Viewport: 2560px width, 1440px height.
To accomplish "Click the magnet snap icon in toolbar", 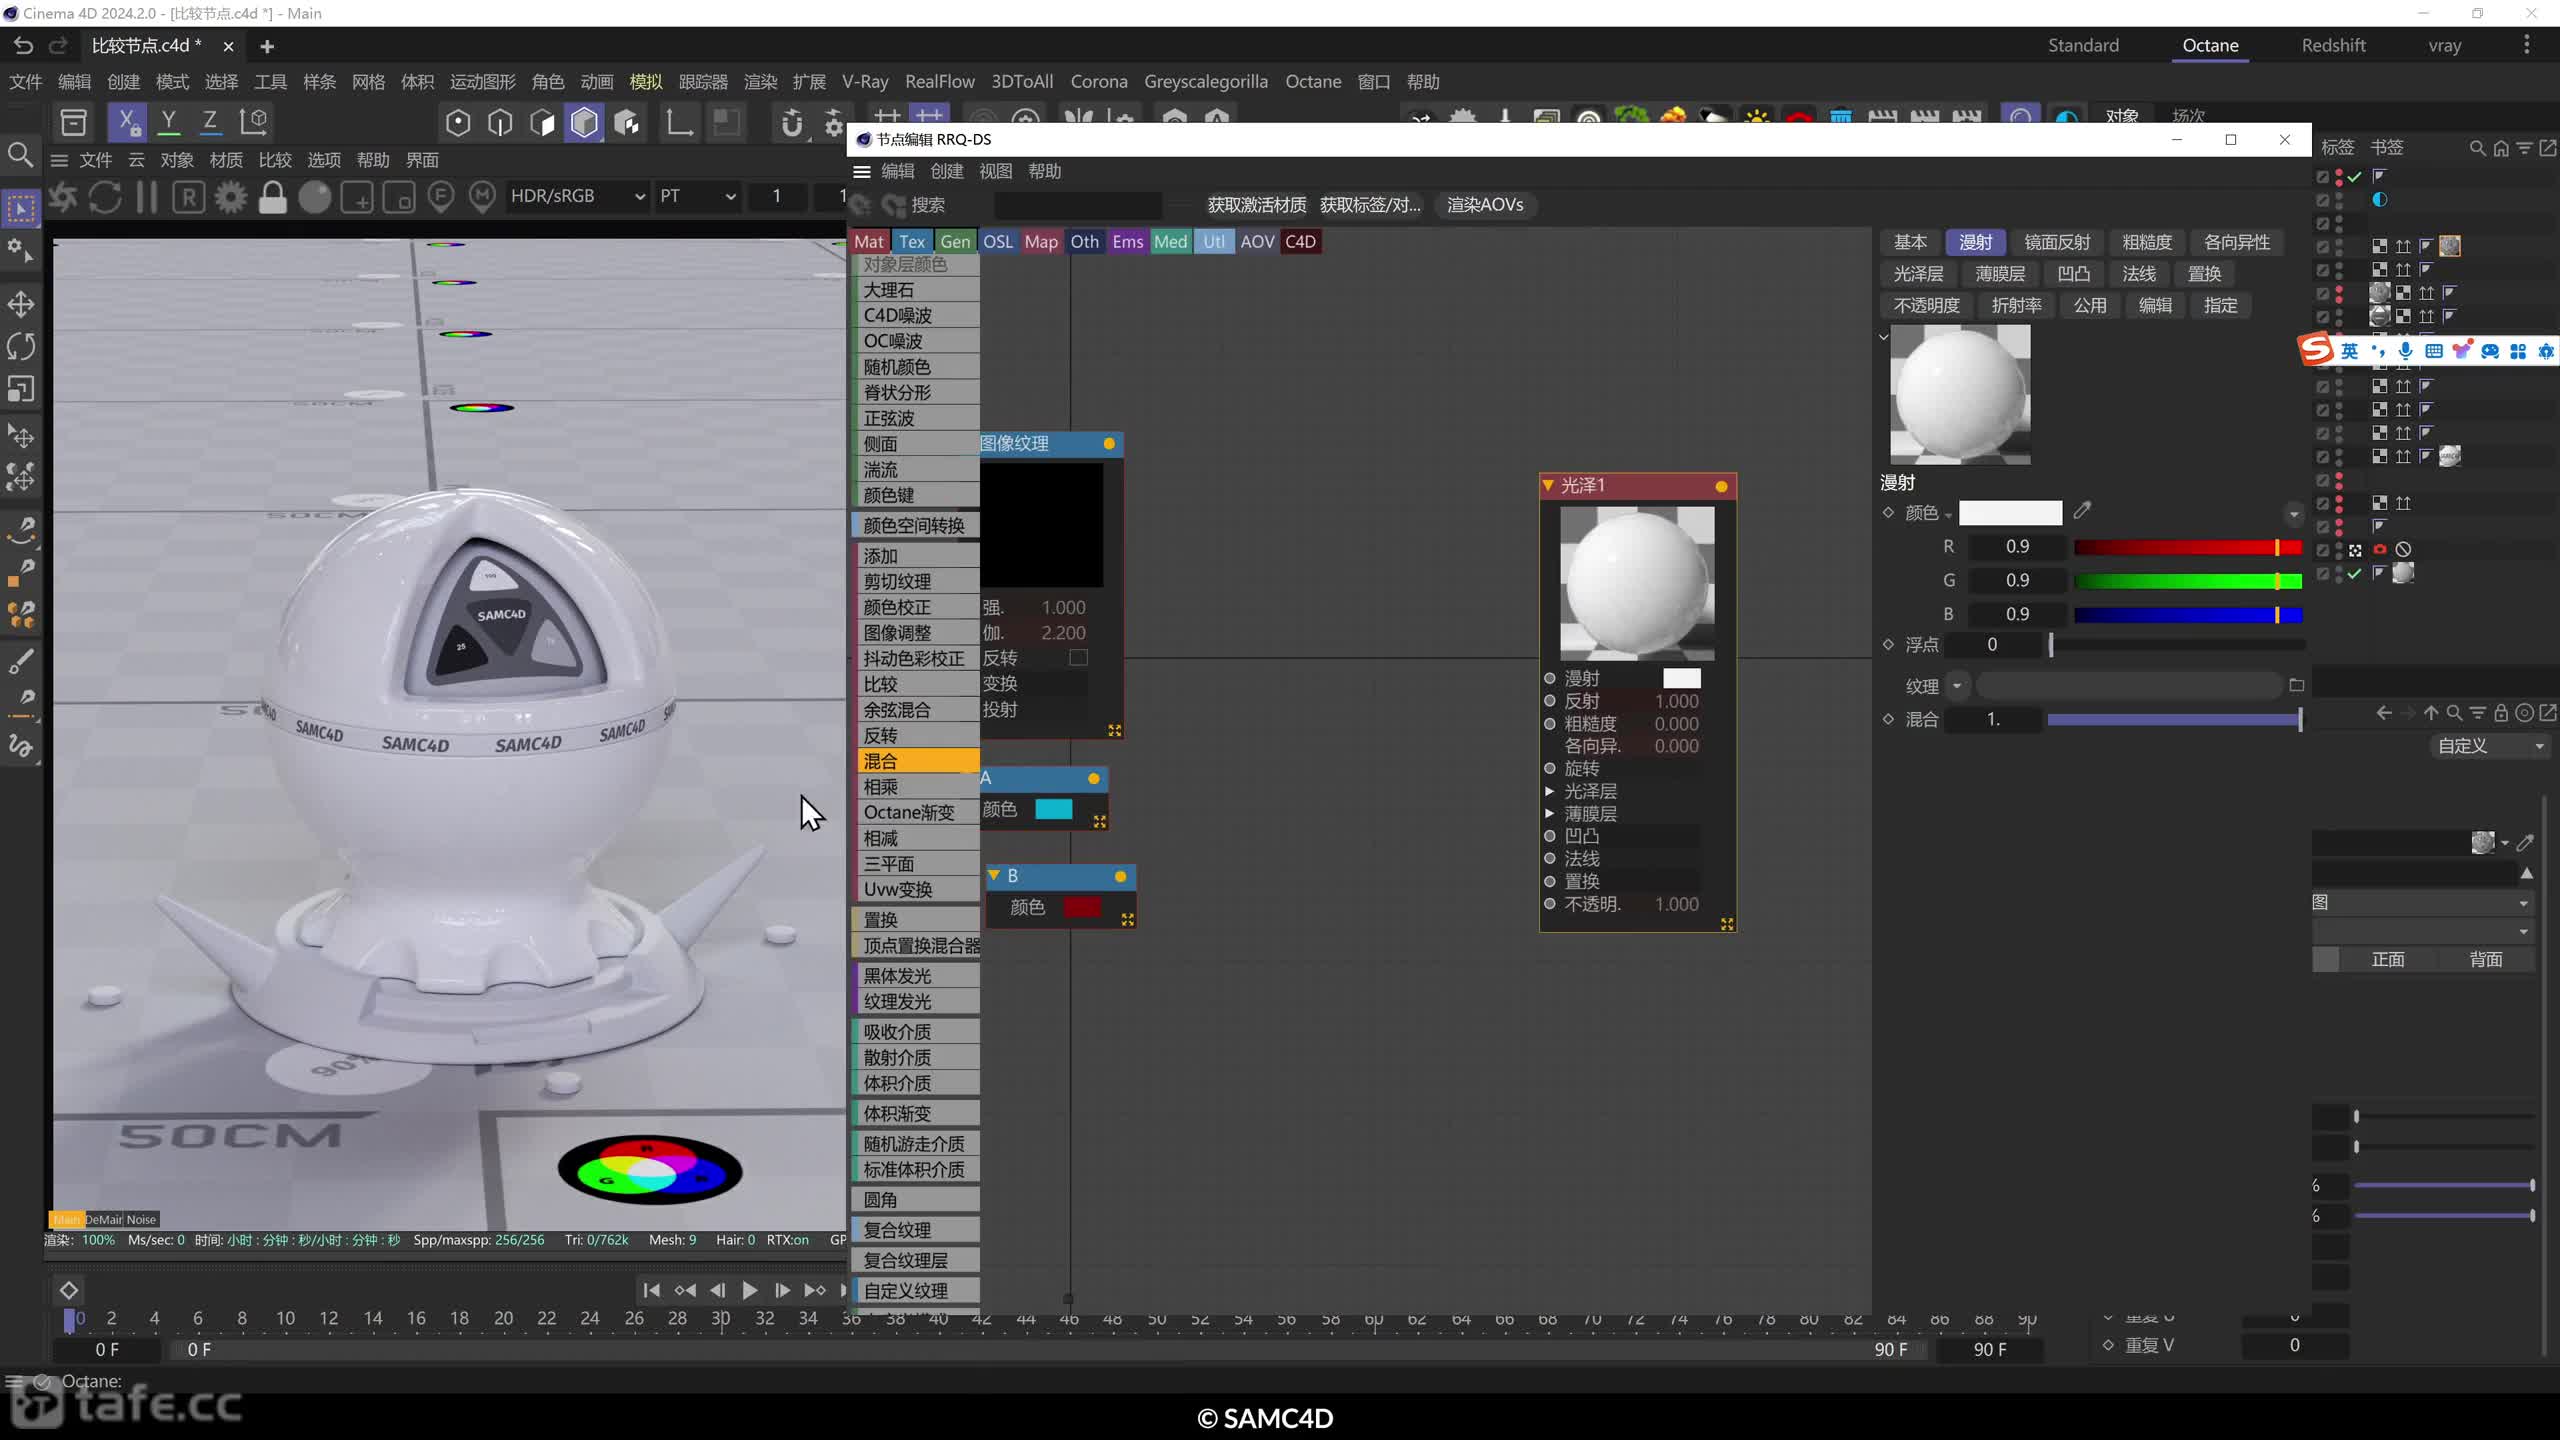I will (x=791, y=123).
